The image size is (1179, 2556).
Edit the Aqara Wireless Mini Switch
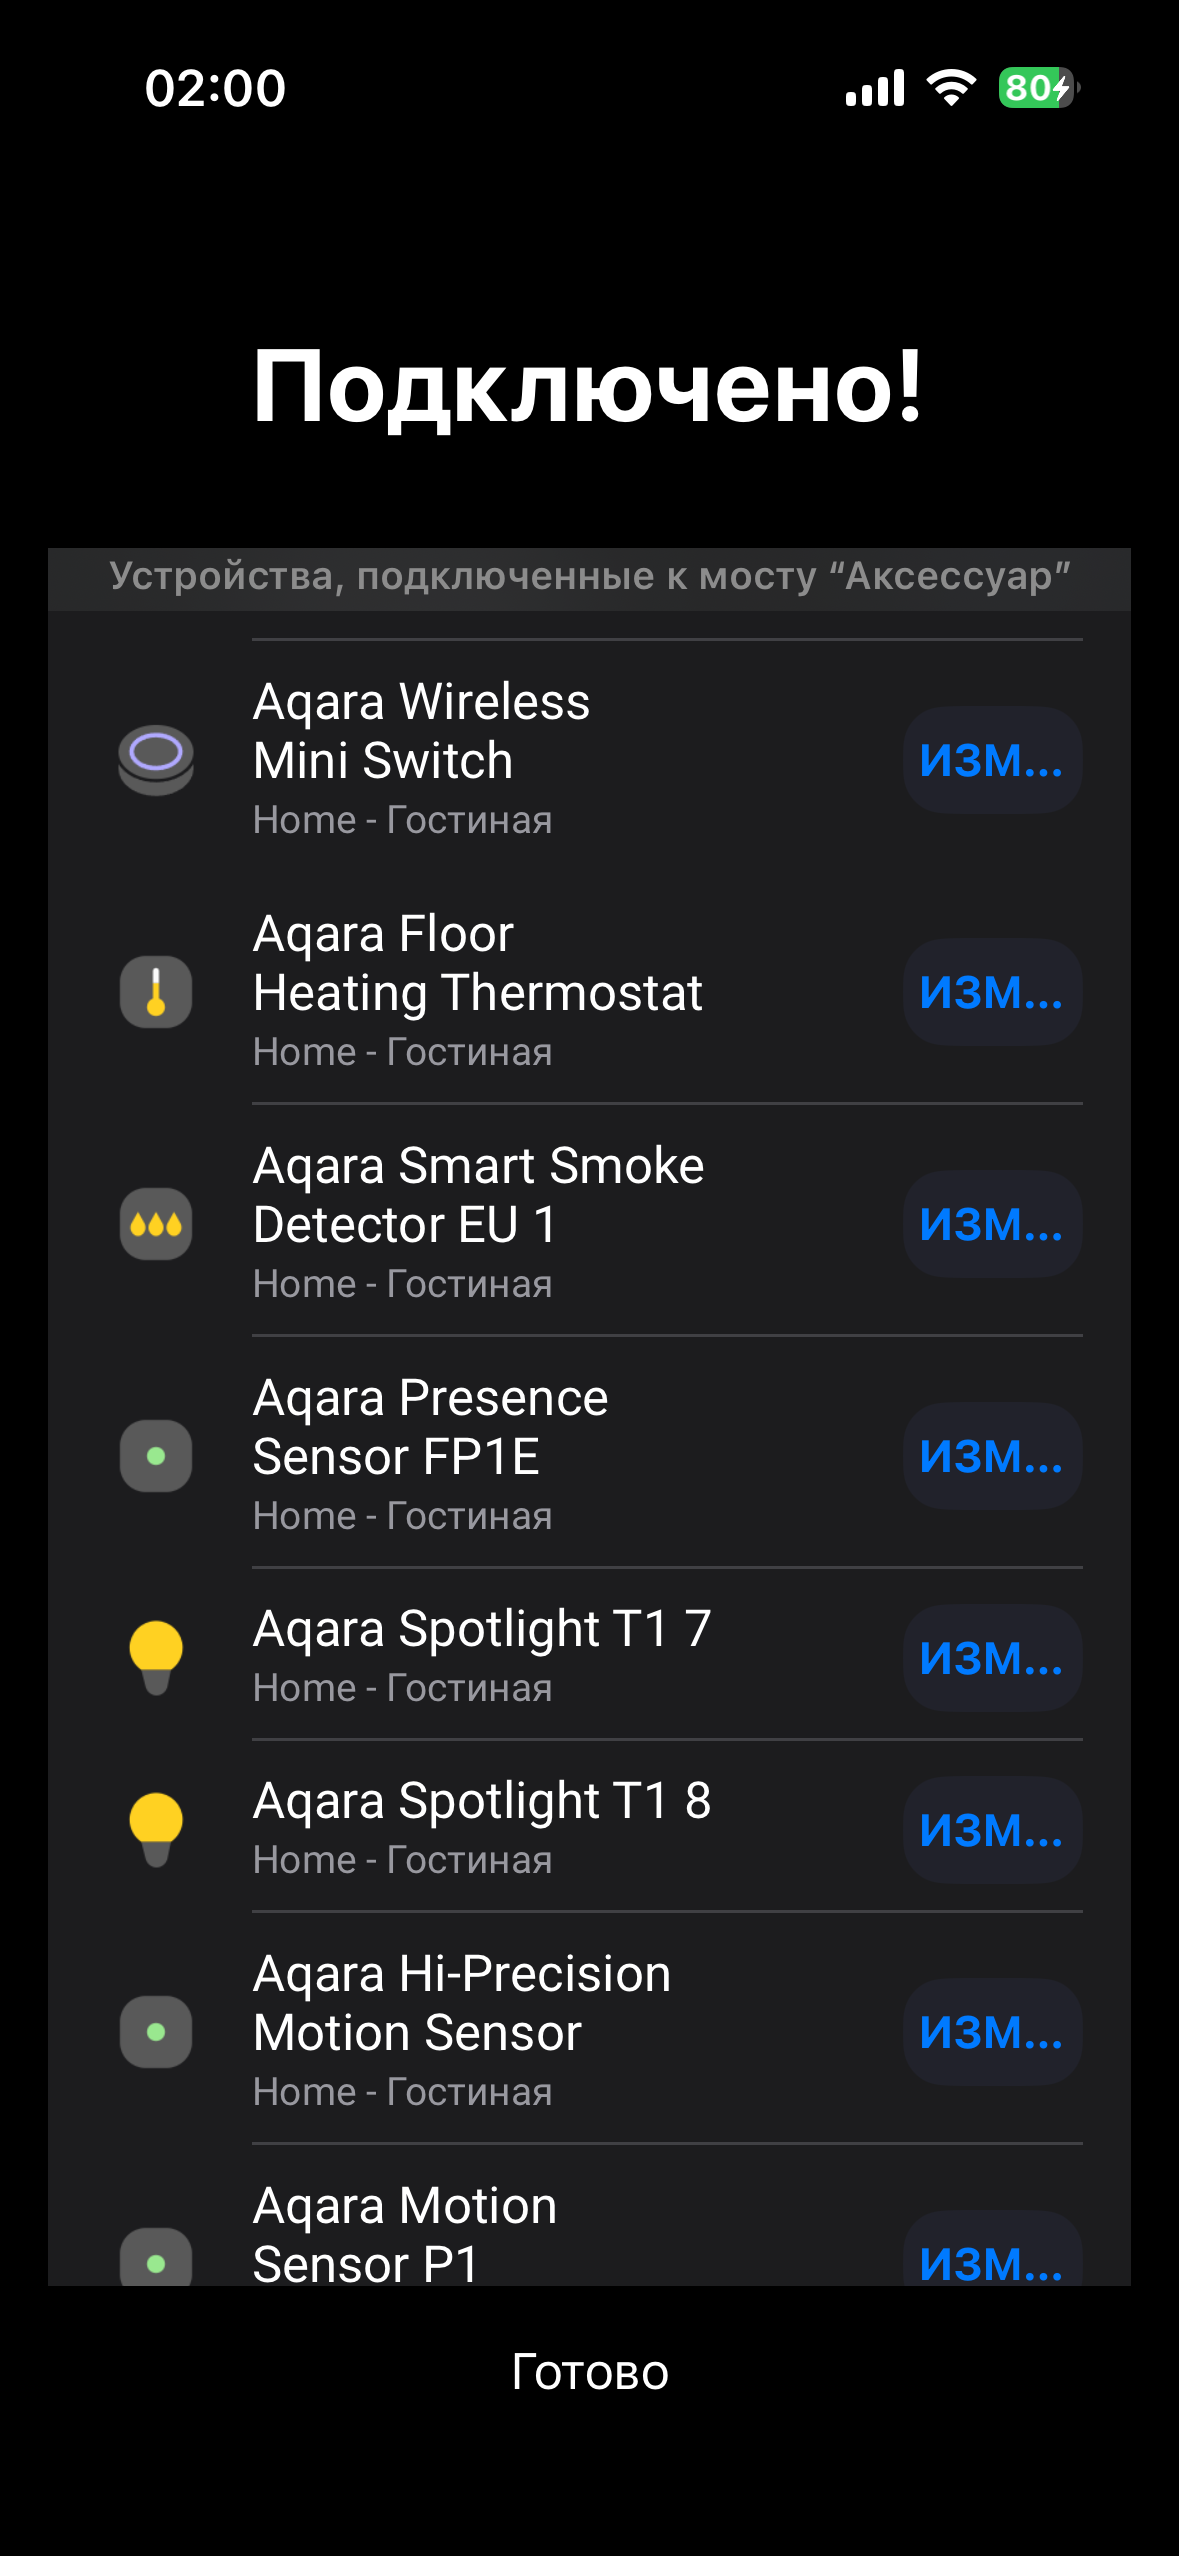click(x=992, y=760)
